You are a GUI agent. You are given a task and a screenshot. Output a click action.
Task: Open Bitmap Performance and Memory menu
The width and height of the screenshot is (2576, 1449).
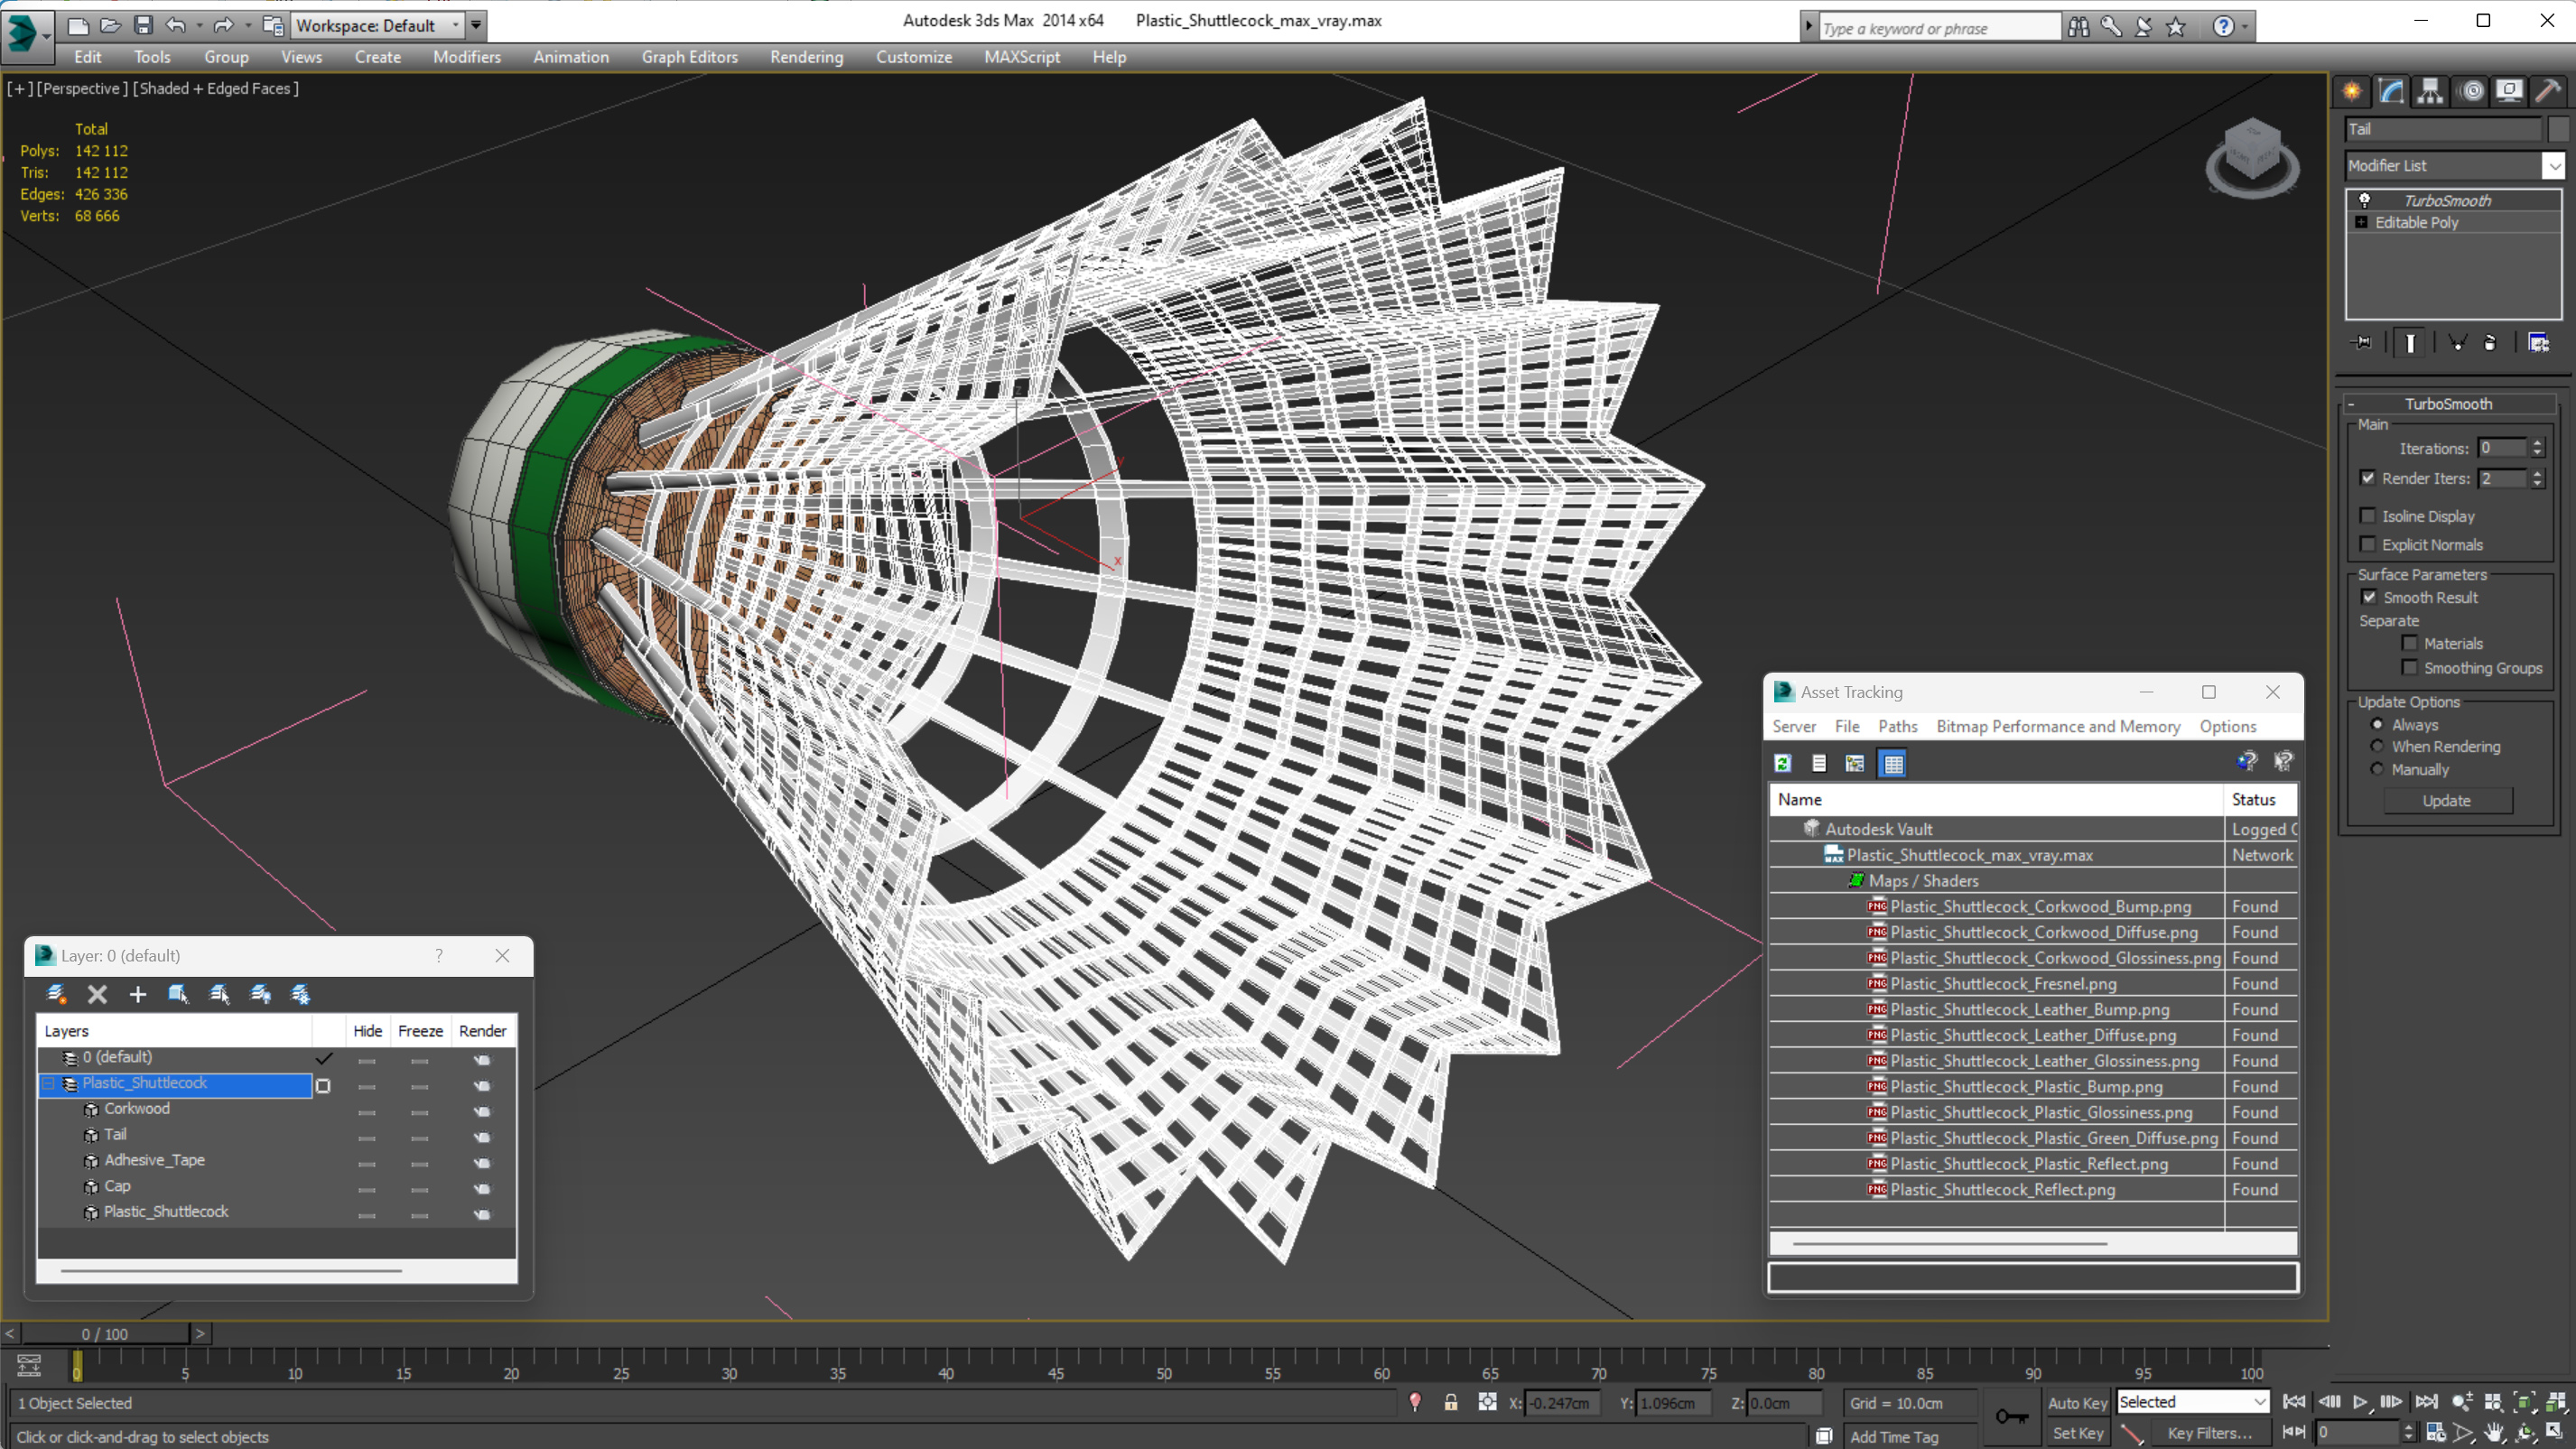(x=2058, y=726)
